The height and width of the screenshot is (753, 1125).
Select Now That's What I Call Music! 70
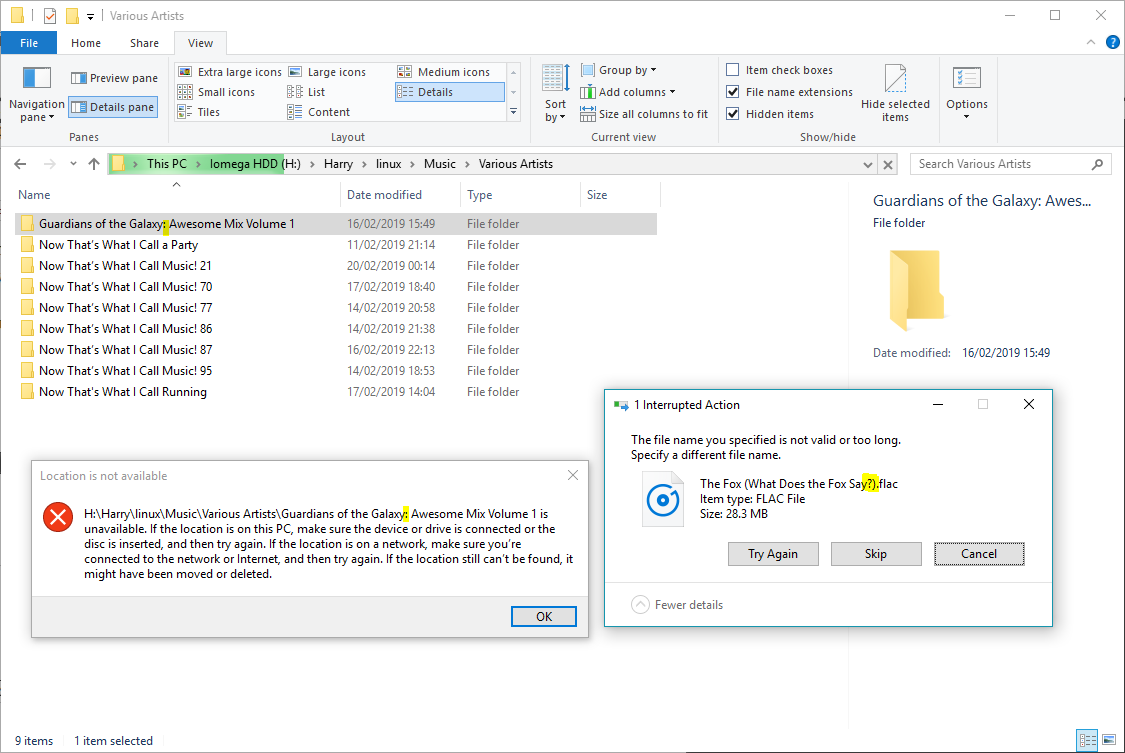coord(336,286)
